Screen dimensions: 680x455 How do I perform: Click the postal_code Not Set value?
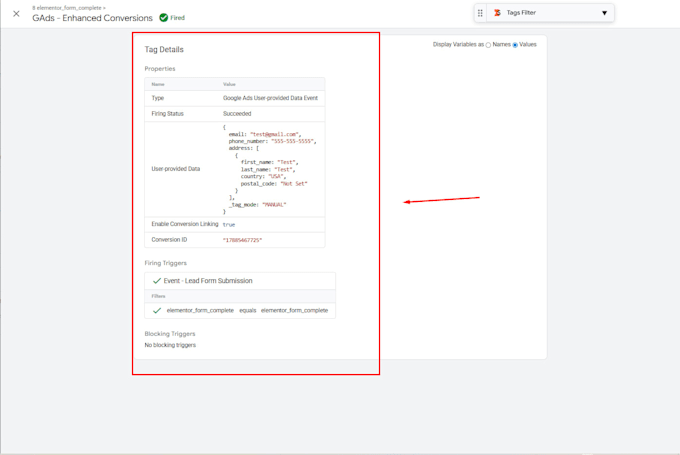pos(294,184)
